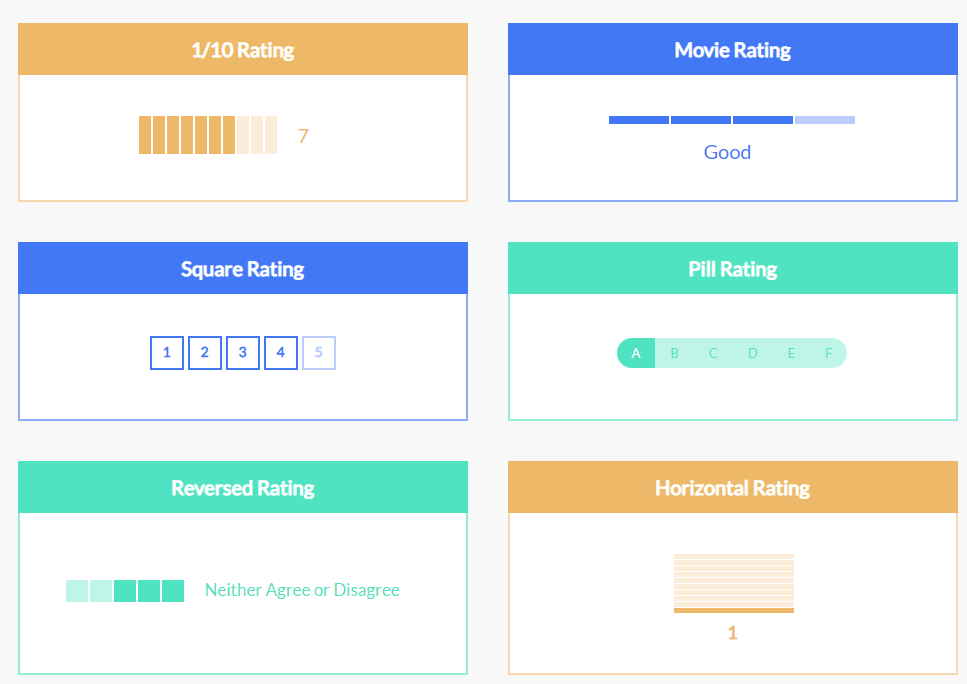Click leftmost block of the Reversed Rating
Viewport: 967px width, 684px height.
pyautogui.click(x=77, y=591)
